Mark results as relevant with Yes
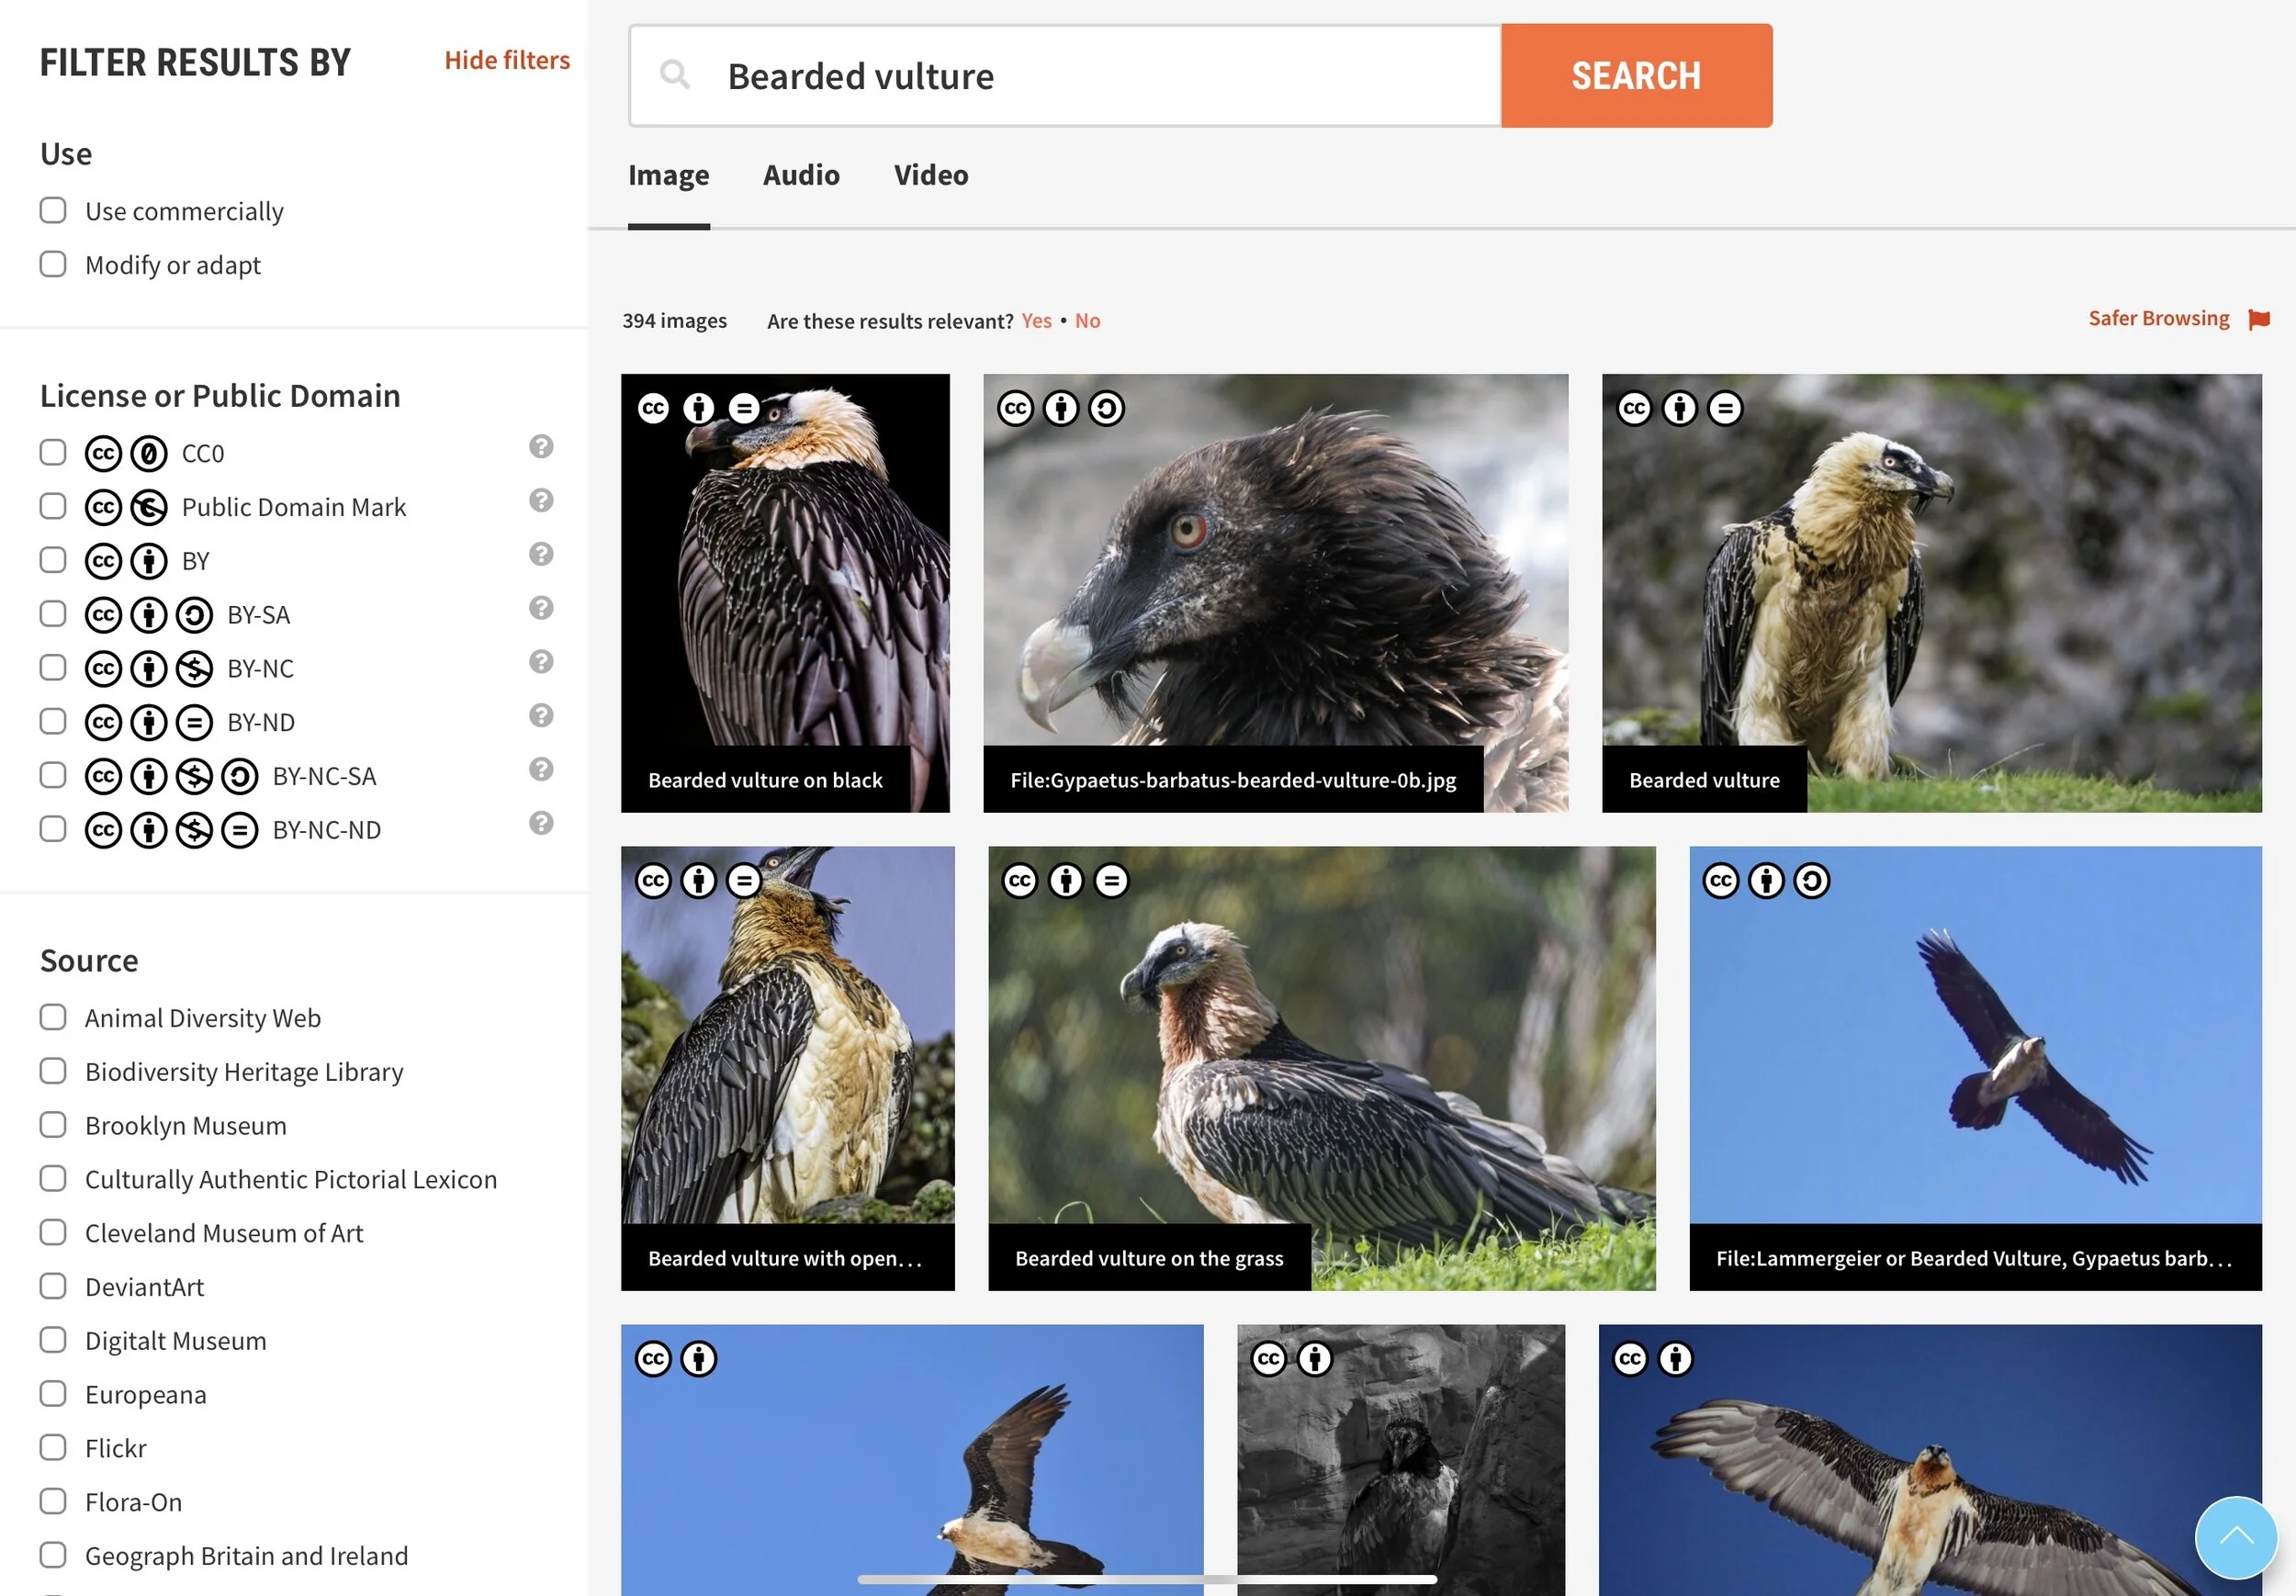The height and width of the screenshot is (1596, 2296). tap(1036, 321)
